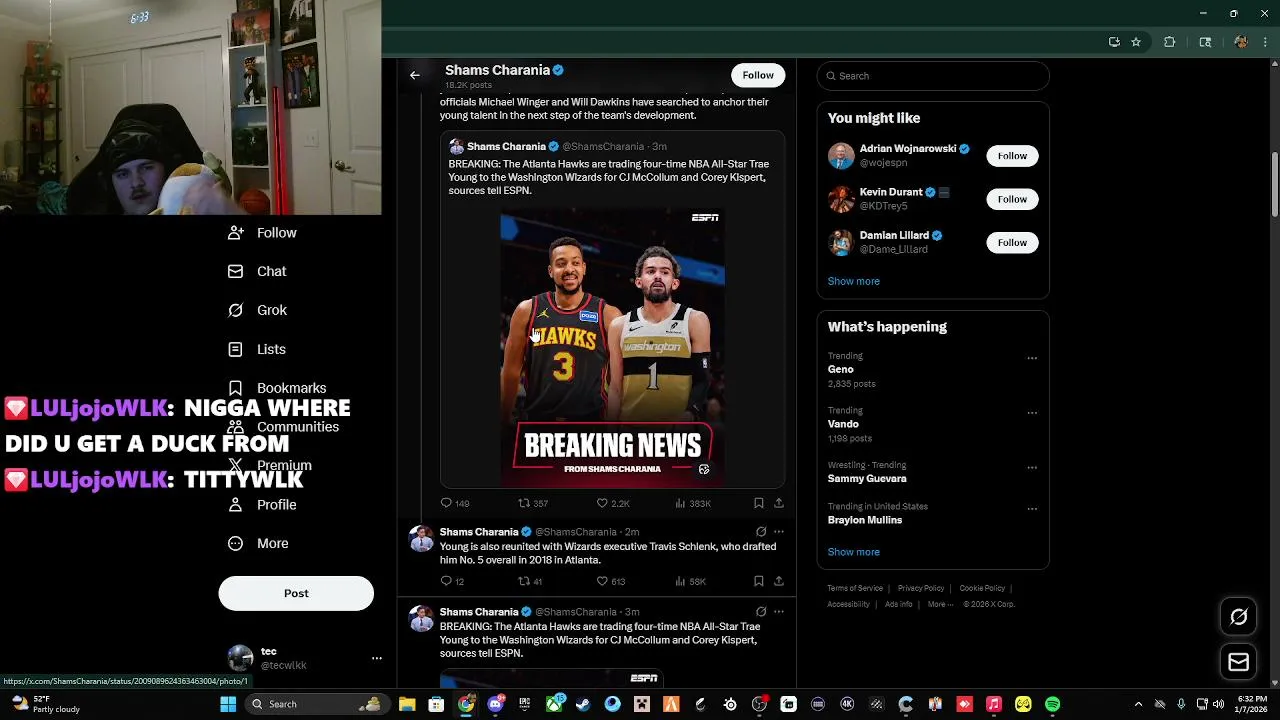
Task: Click Show more under What's happening
Action: (853, 552)
